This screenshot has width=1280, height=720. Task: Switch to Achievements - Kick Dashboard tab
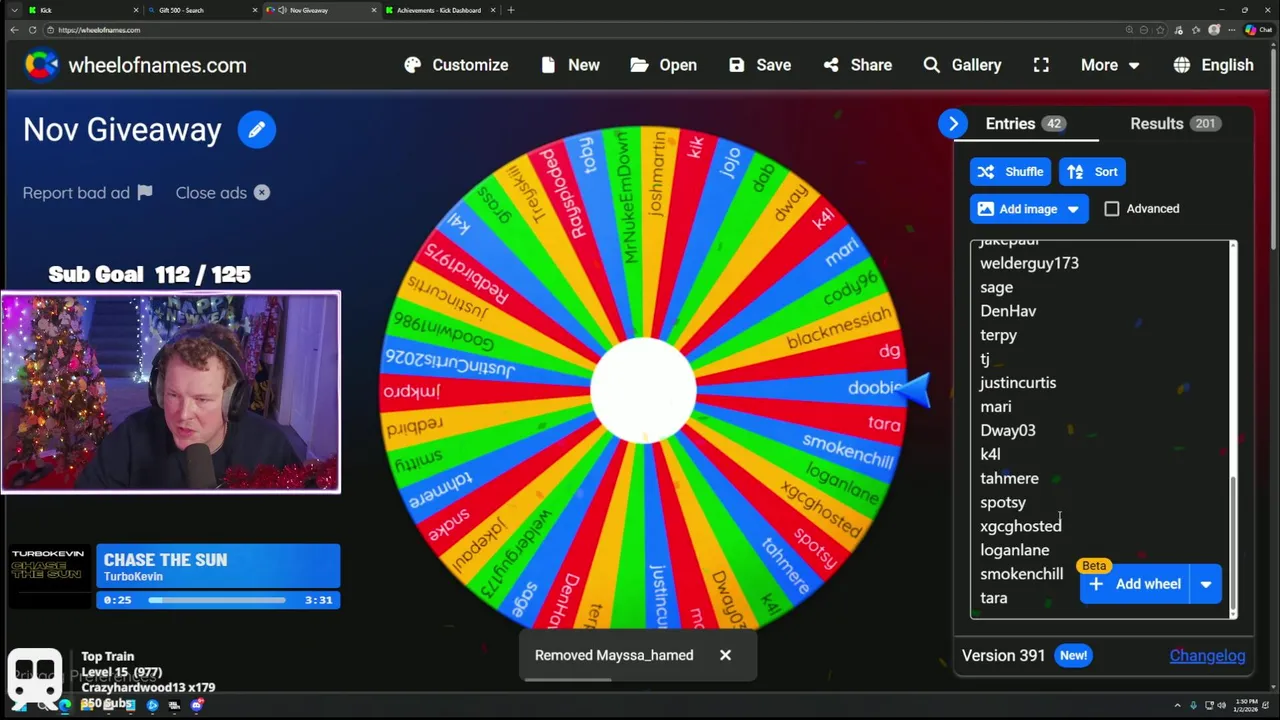click(x=439, y=10)
